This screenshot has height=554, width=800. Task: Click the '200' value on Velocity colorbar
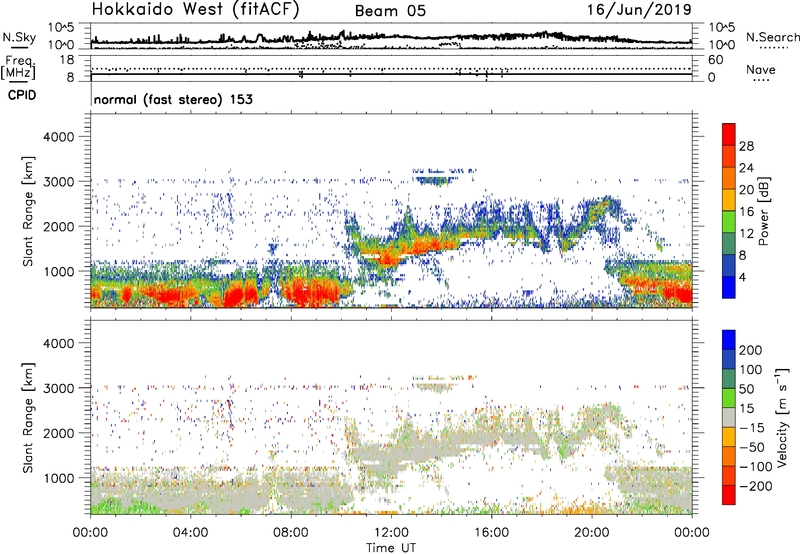(x=751, y=350)
